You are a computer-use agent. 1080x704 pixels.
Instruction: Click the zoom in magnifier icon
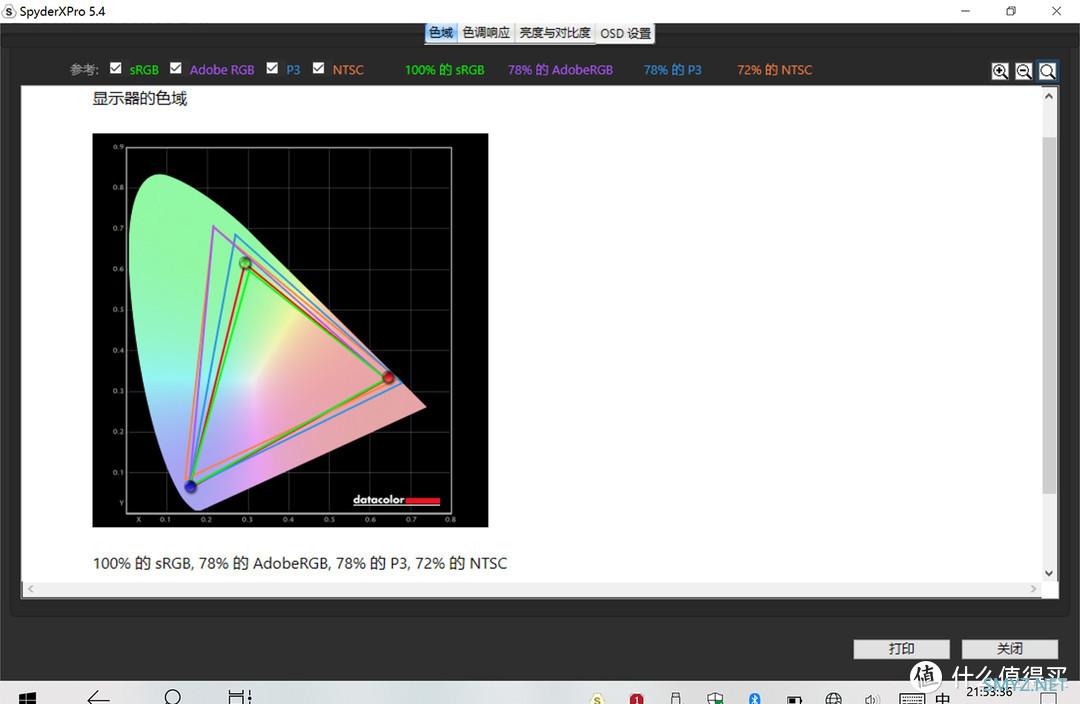[999, 71]
